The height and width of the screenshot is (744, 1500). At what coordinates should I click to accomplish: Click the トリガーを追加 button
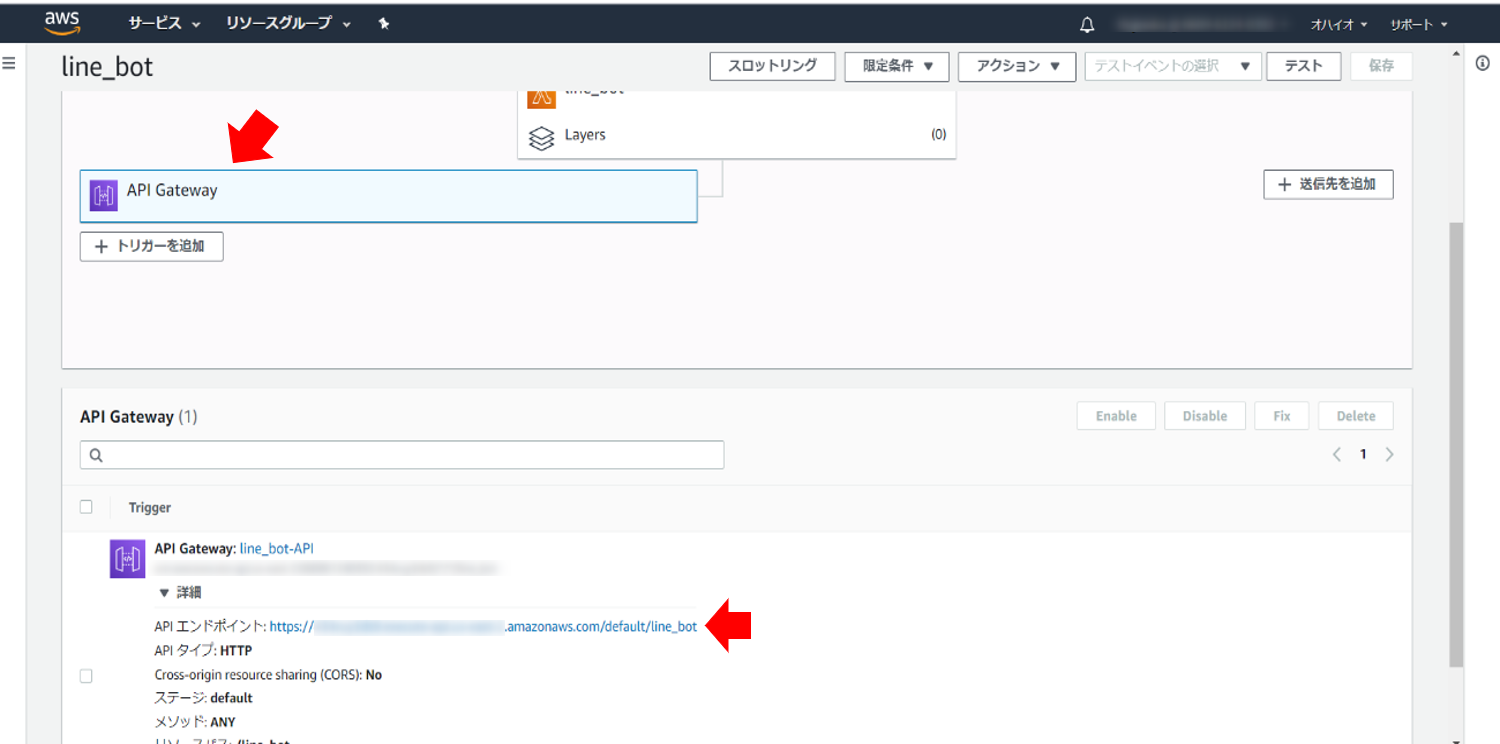coord(152,246)
